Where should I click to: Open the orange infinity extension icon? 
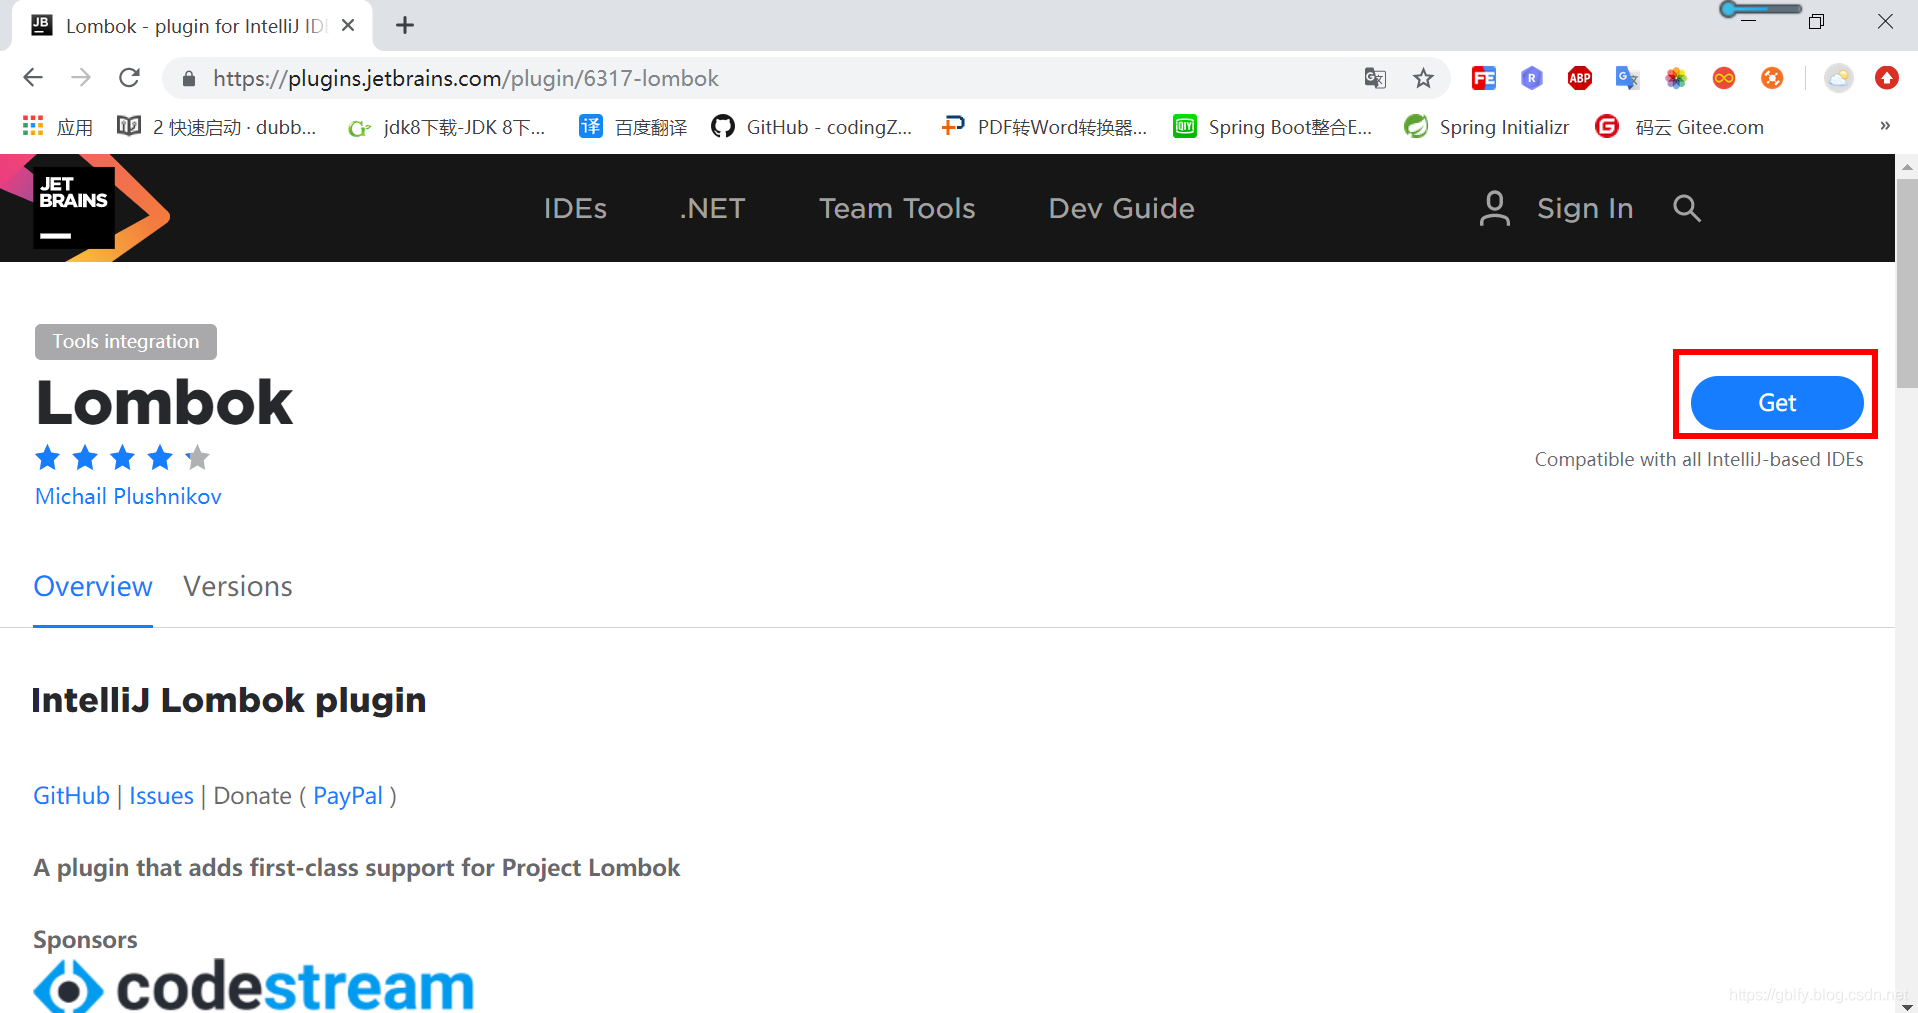pyautogui.click(x=1724, y=78)
